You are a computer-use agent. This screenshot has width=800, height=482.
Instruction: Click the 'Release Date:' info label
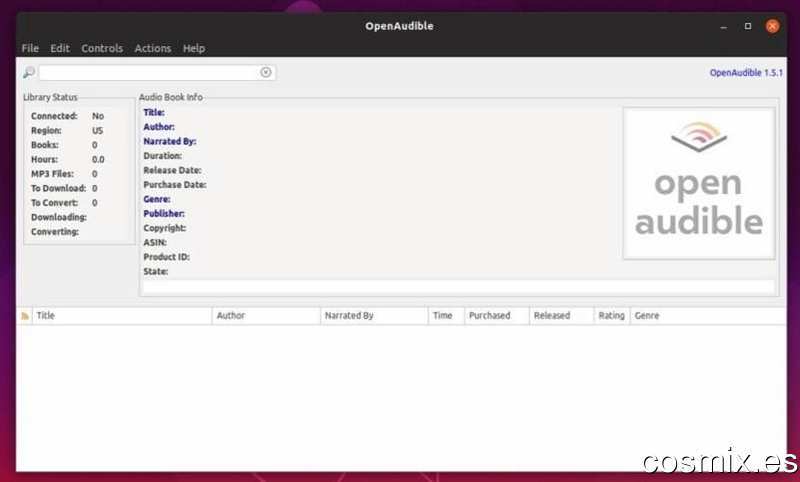pos(172,170)
